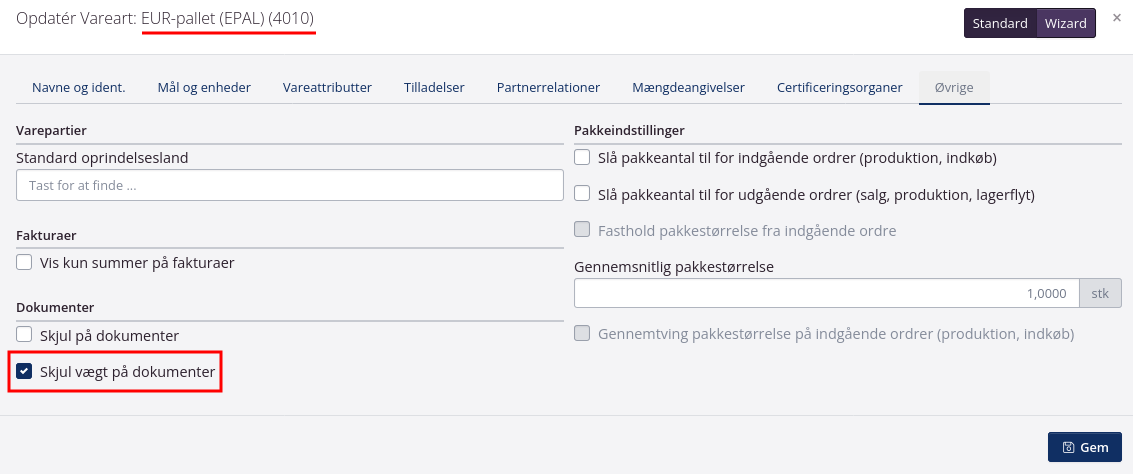Click the Standard oprindelsesland label
The height and width of the screenshot is (474, 1133).
[x=102, y=158]
